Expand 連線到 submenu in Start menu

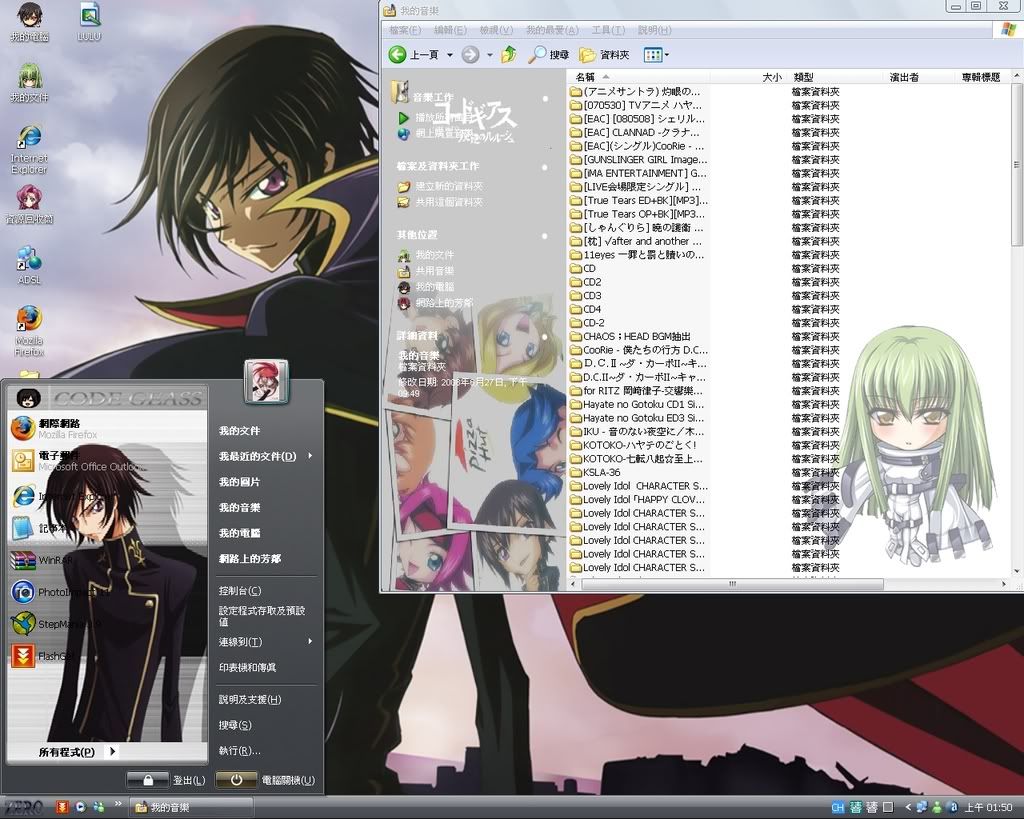pyautogui.click(x=266, y=642)
